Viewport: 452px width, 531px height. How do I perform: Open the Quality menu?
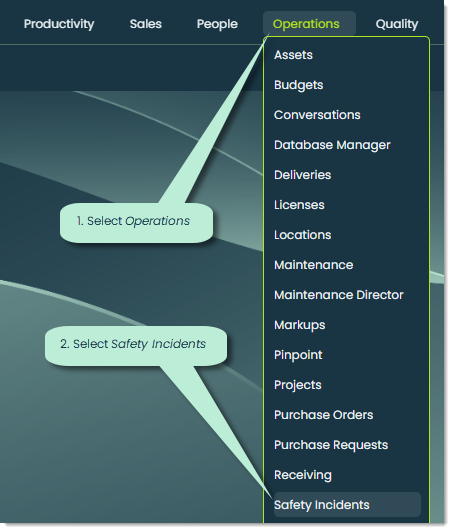[396, 24]
